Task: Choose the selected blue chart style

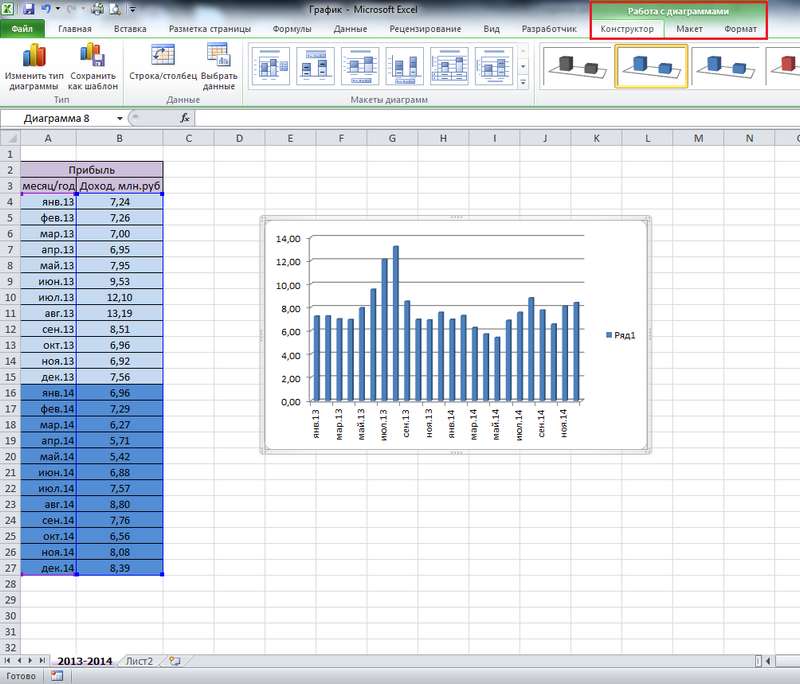Action: coord(652,67)
